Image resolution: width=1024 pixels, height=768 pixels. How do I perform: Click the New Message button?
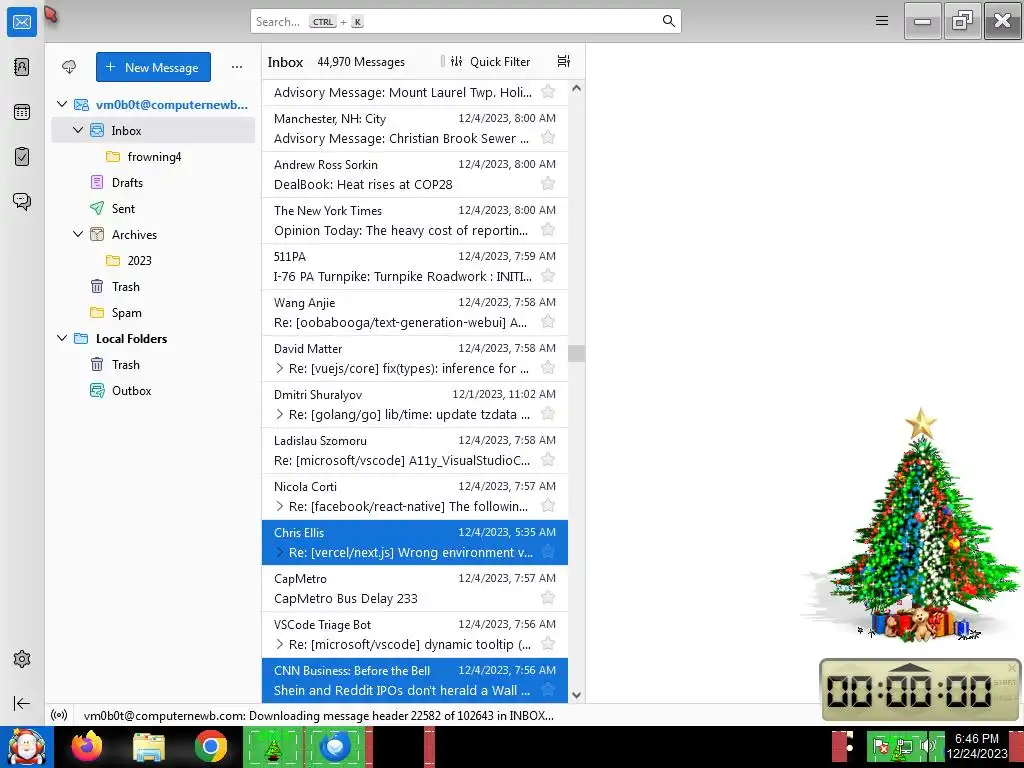(153, 67)
